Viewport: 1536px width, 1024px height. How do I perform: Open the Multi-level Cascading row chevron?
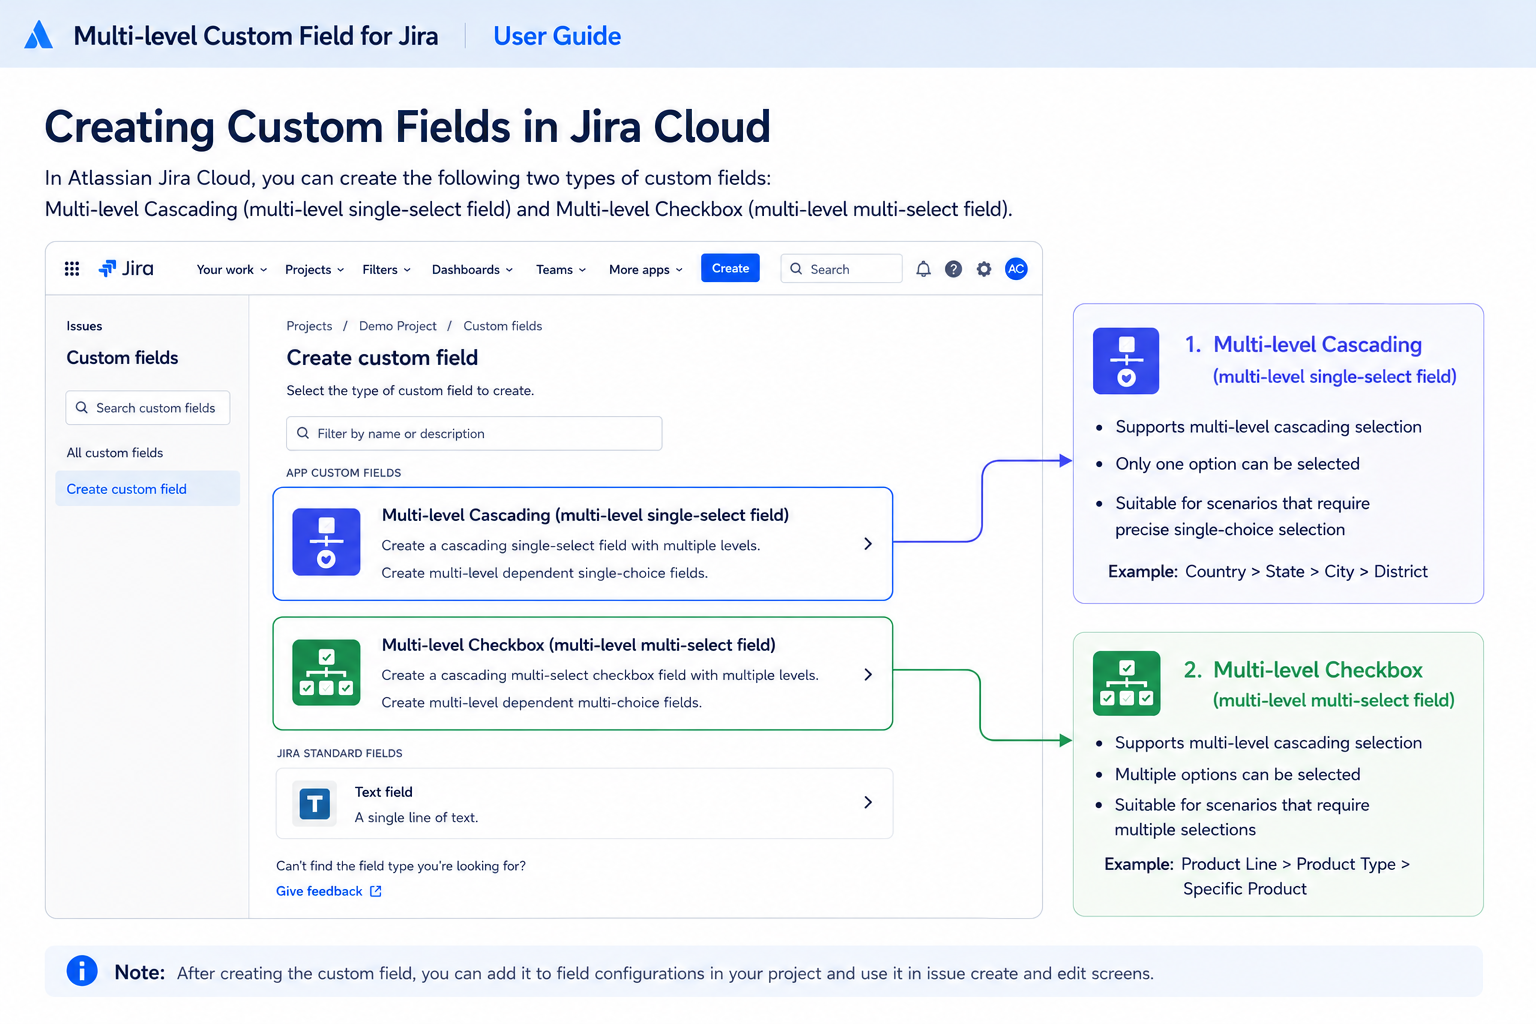coord(868,543)
